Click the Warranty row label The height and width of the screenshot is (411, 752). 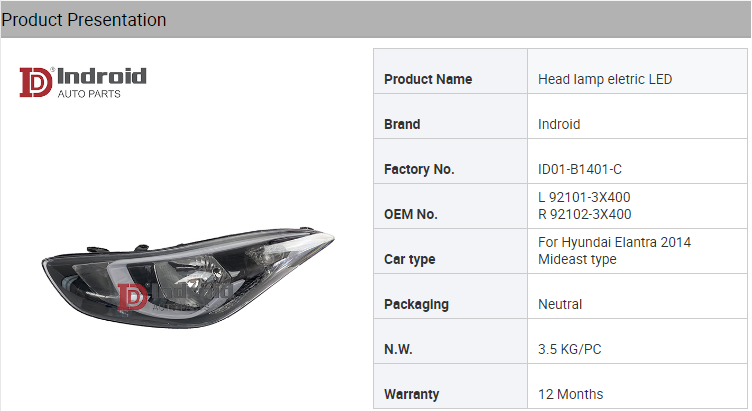coord(412,394)
